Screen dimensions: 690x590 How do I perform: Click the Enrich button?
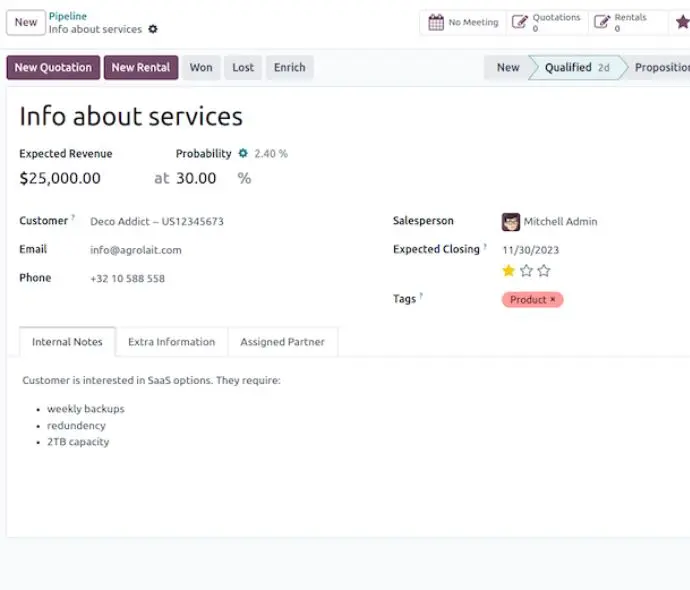pyautogui.click(x=290, y=67)
